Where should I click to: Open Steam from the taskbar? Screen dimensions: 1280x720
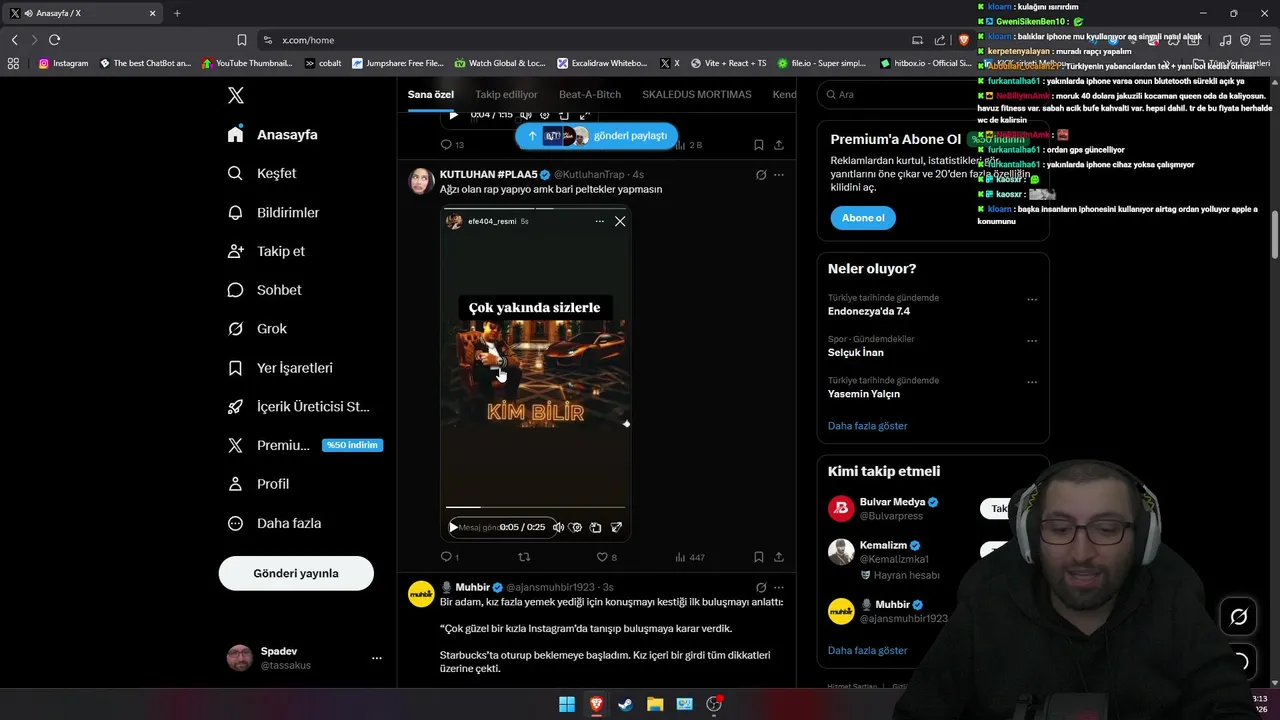(x=625, y=704)
